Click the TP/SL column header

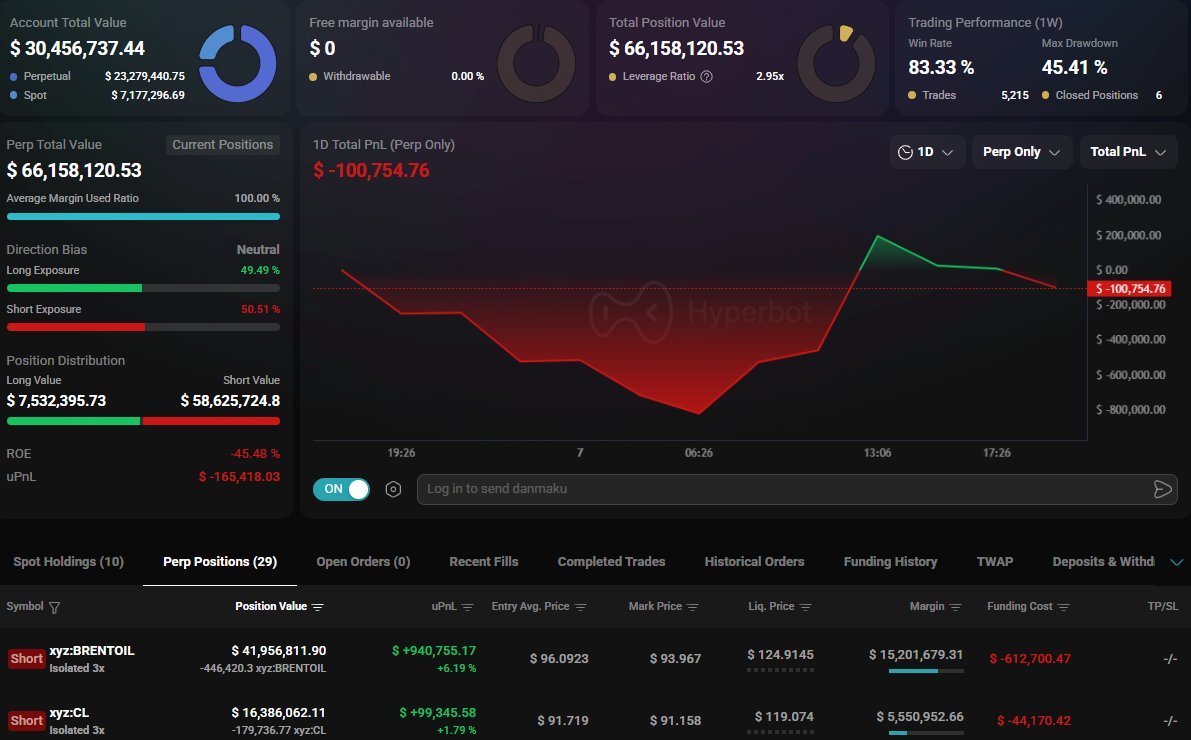pos(1163,606)
